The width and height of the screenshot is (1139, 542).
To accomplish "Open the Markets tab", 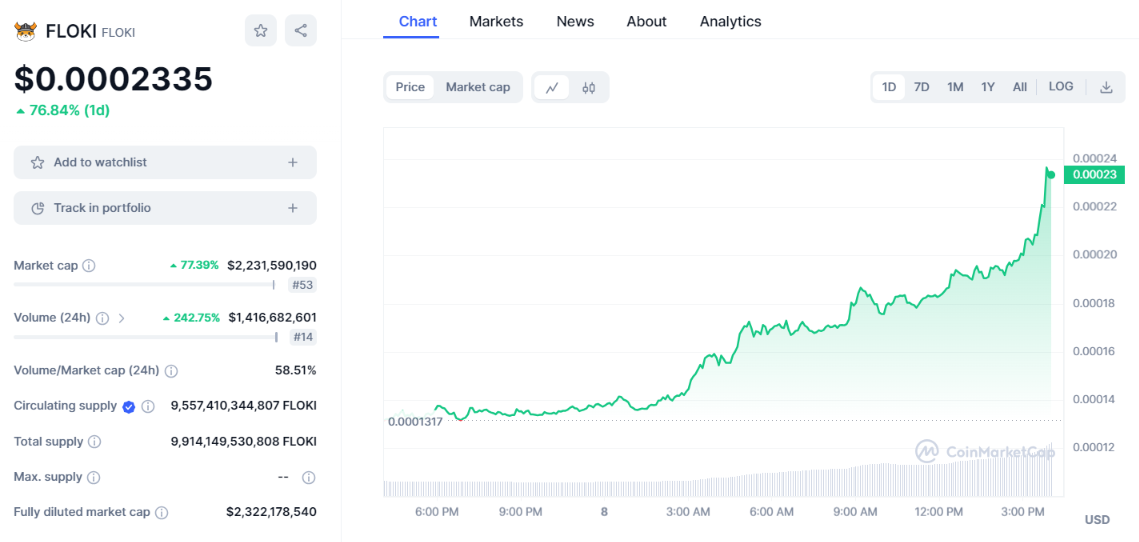I will tap(496, 21).
